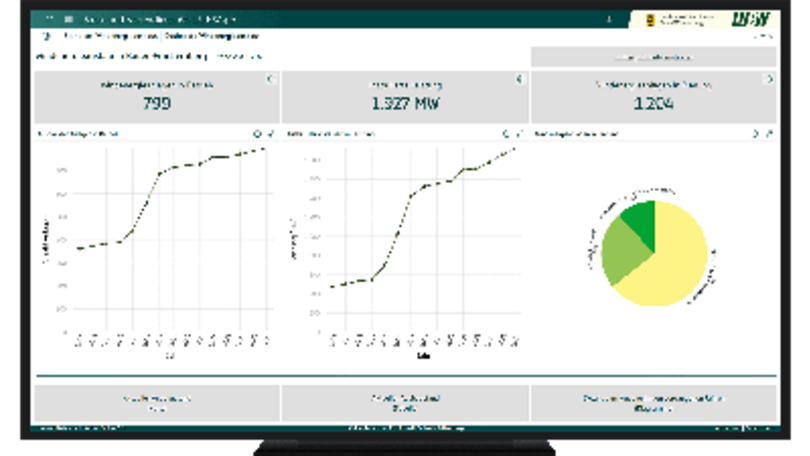
Task: Click the footer link at the bottom right
Action: click(x=740, y=429)
